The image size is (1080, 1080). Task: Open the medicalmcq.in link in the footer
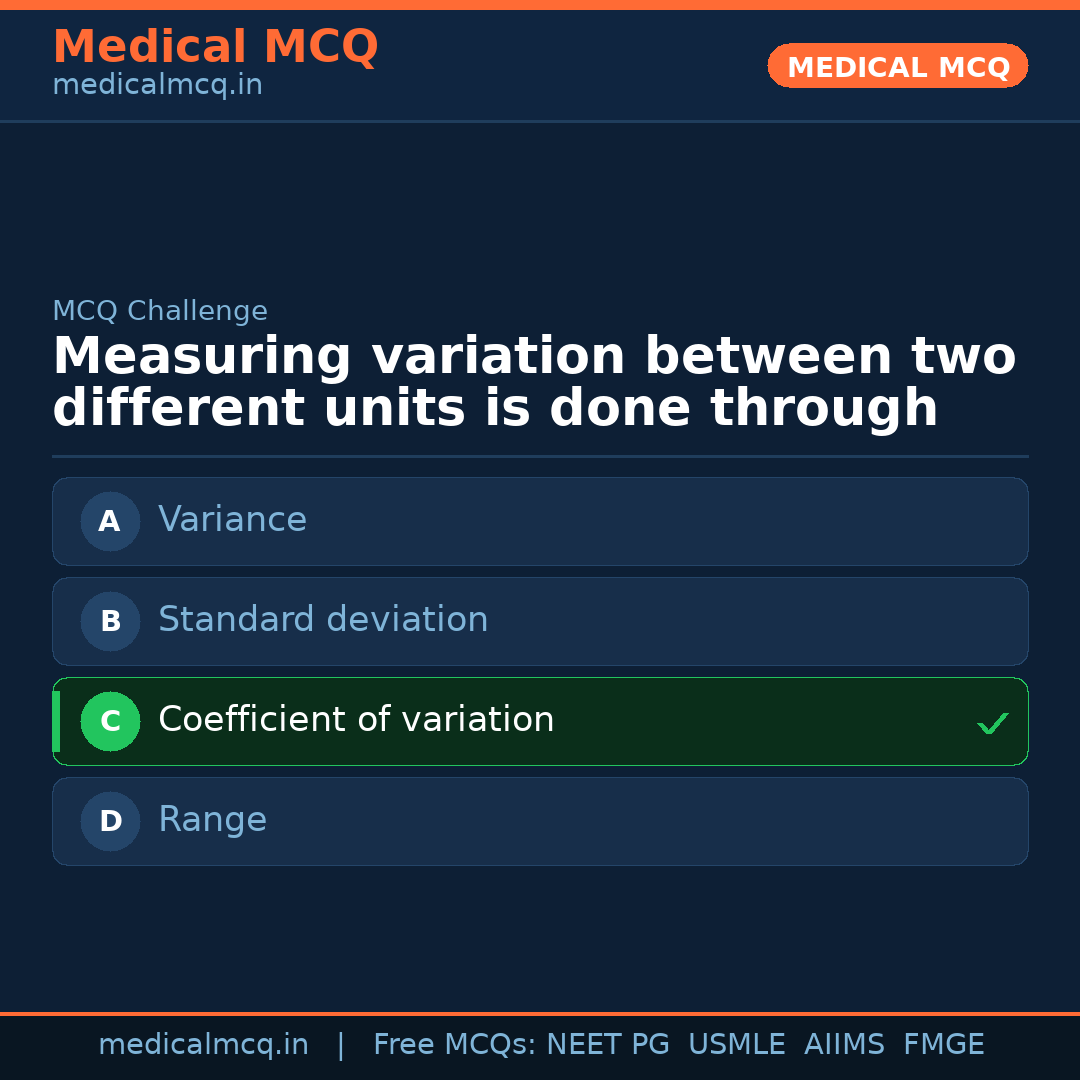point(203,1045)
